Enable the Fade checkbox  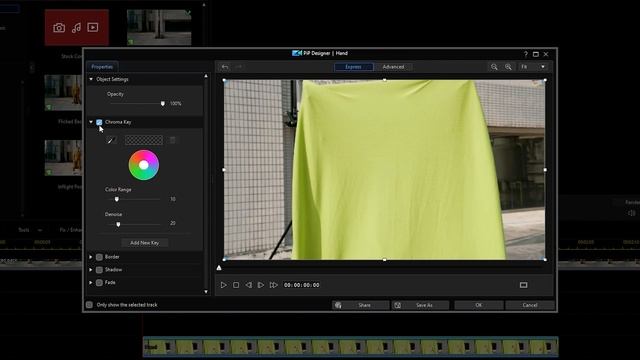(99, 282)
